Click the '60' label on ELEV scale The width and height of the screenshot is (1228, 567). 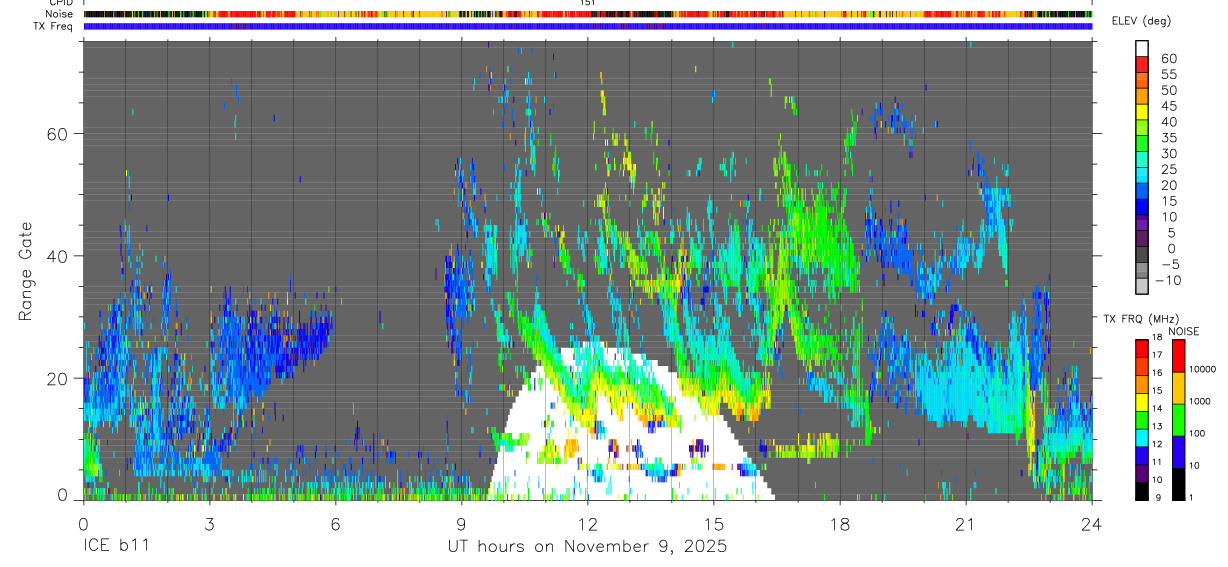pos(1169,58)
